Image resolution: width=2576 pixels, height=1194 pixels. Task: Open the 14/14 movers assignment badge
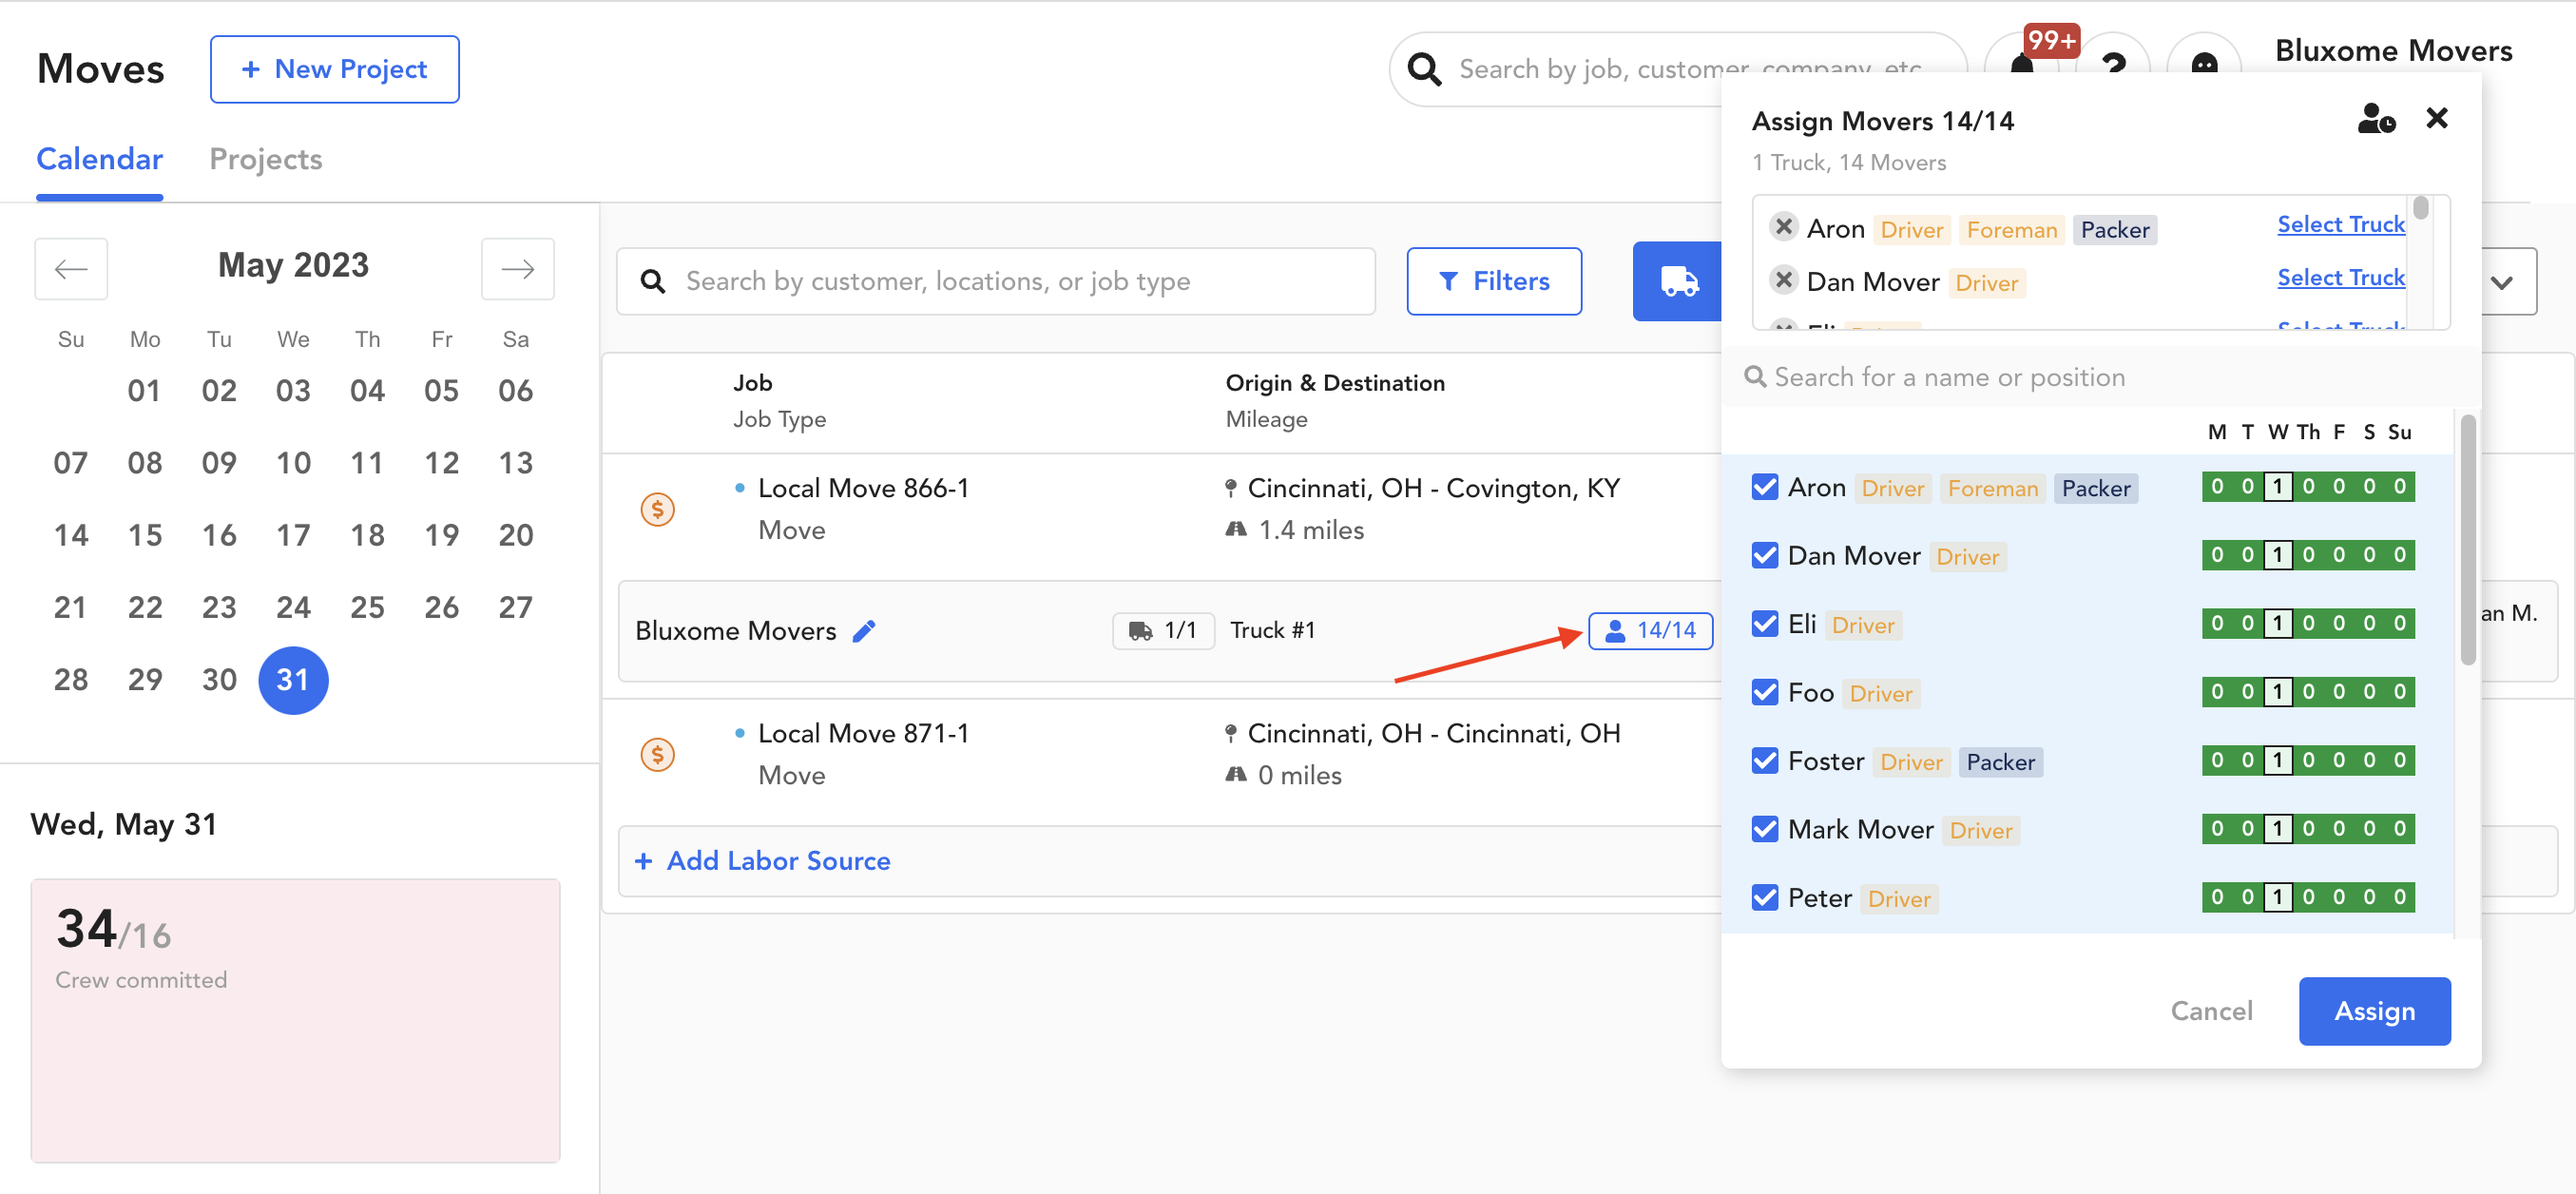[1650, 631]
